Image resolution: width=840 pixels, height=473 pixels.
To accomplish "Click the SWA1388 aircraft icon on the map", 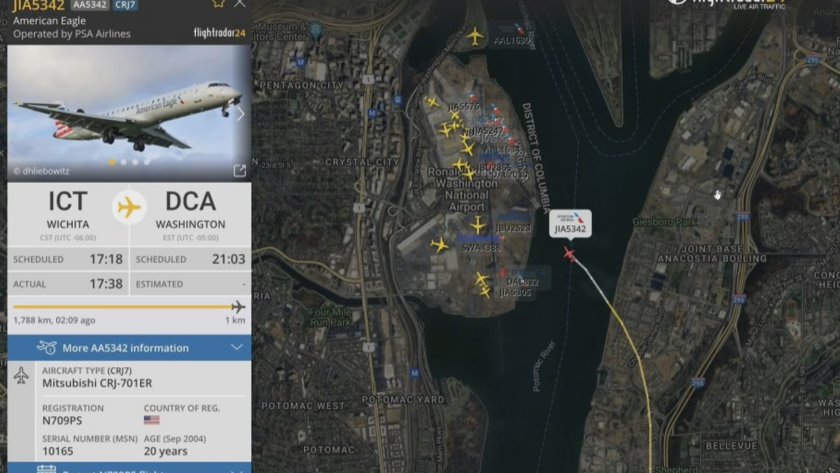I will 439,245.
